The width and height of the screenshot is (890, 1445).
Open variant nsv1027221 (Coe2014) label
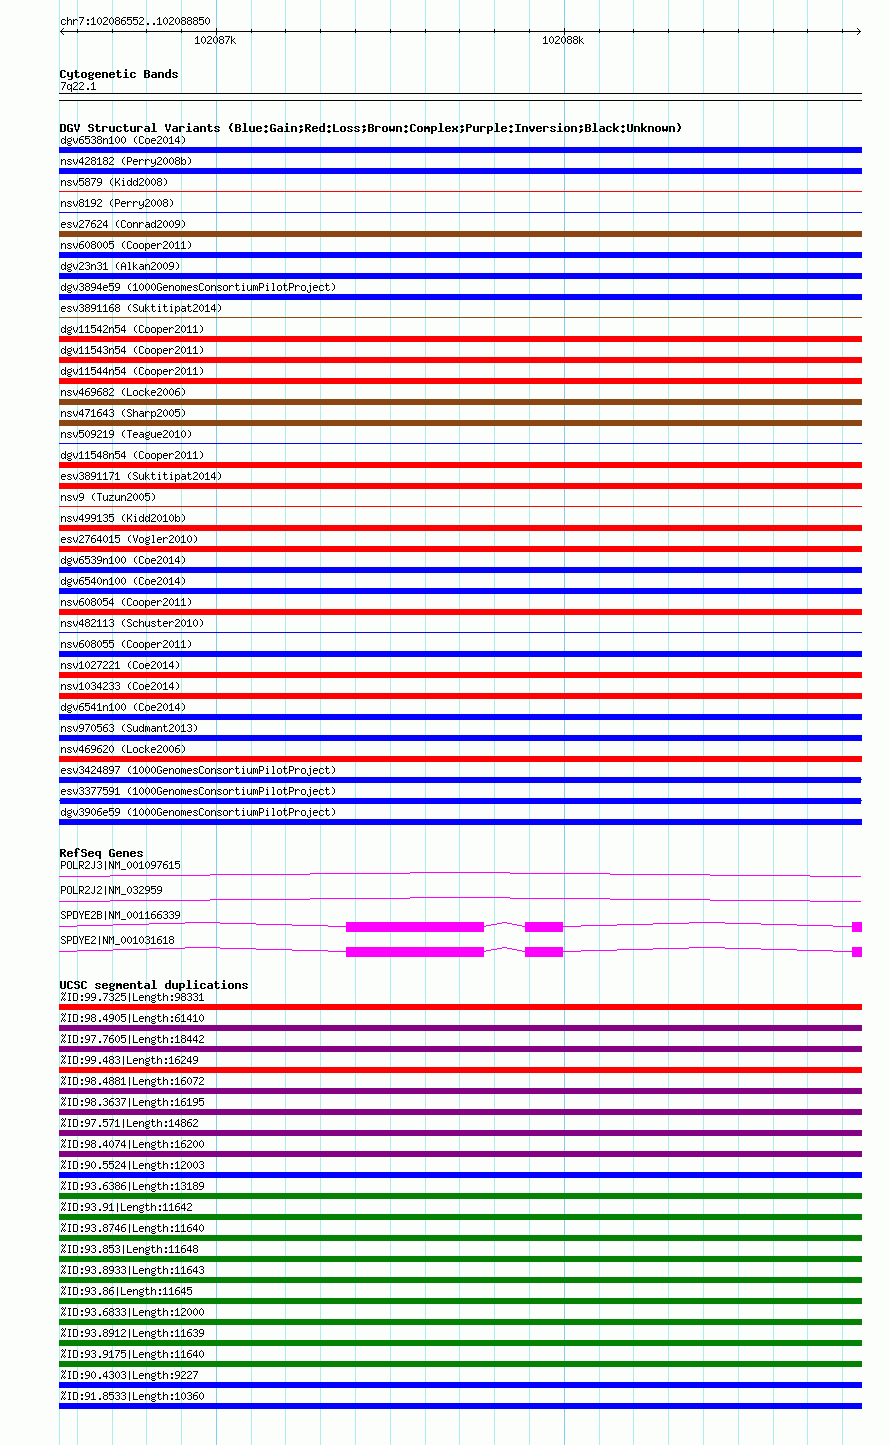click(120, 665)
